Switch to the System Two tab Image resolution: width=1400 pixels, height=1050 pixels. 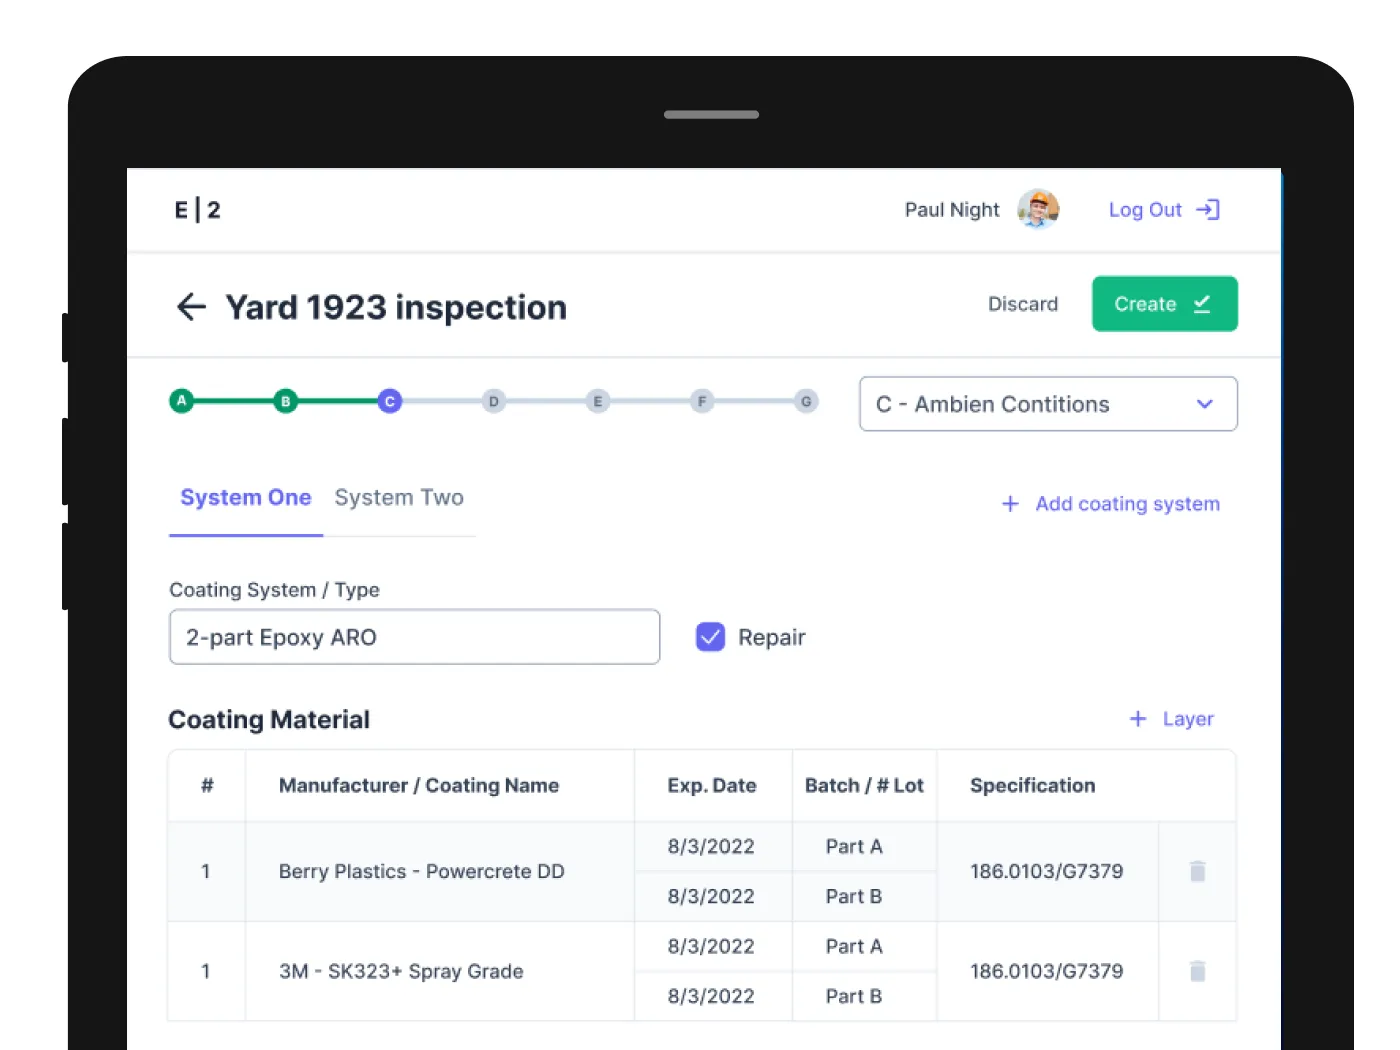coord(399,498)
